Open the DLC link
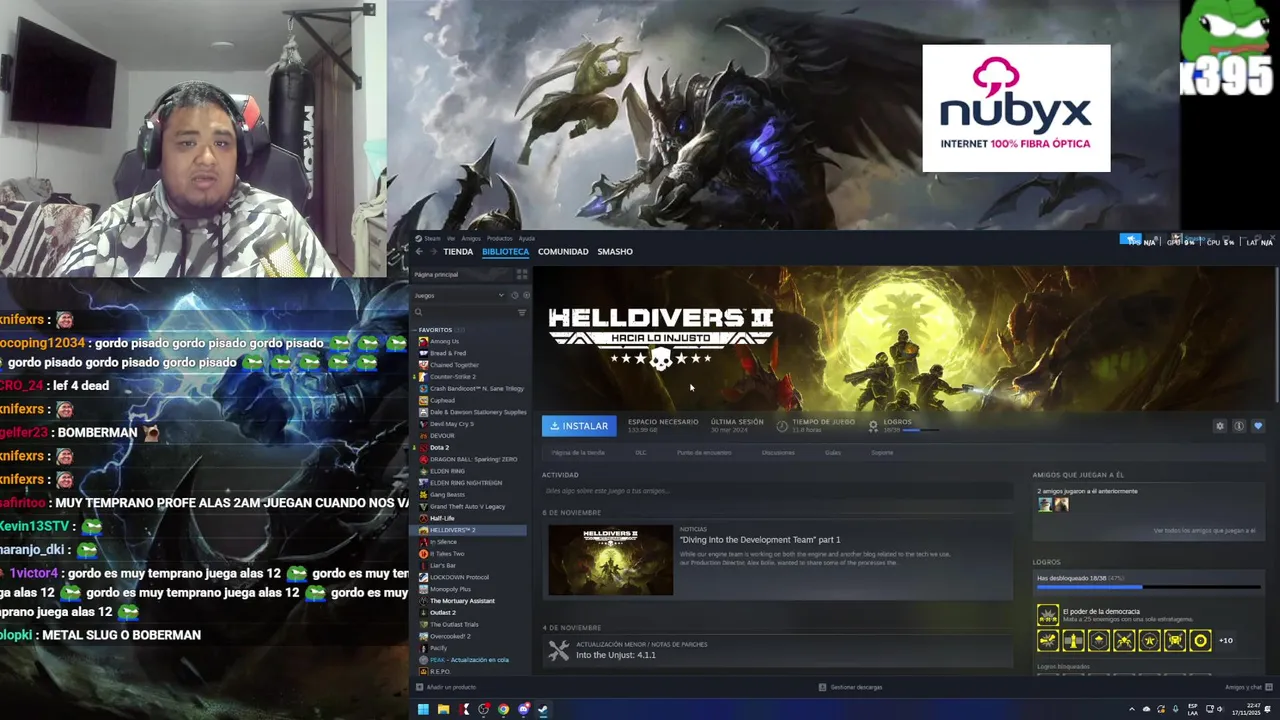This screenshot has width=1280, height=720. click(x=641, y=453)
